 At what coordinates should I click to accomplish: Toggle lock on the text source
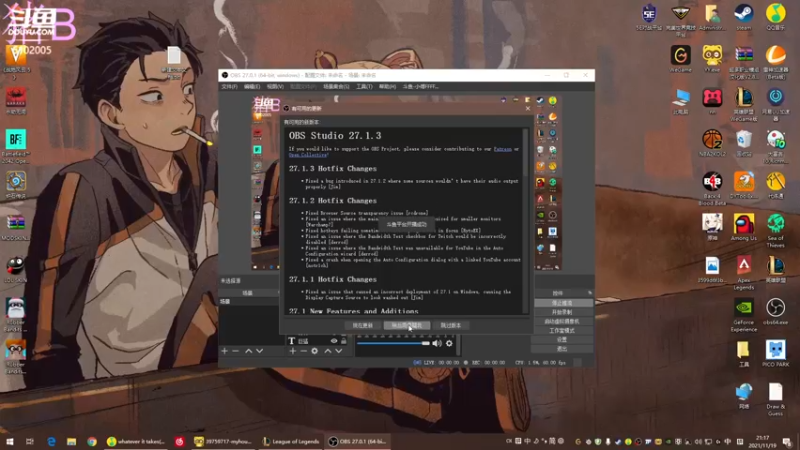(x=343, y=341)
